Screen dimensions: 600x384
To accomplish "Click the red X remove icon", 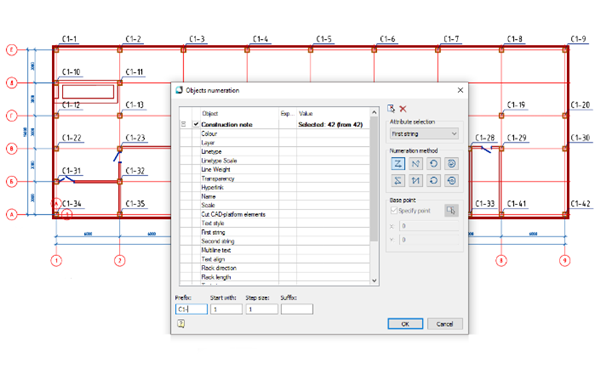I will tap(403, 109).
